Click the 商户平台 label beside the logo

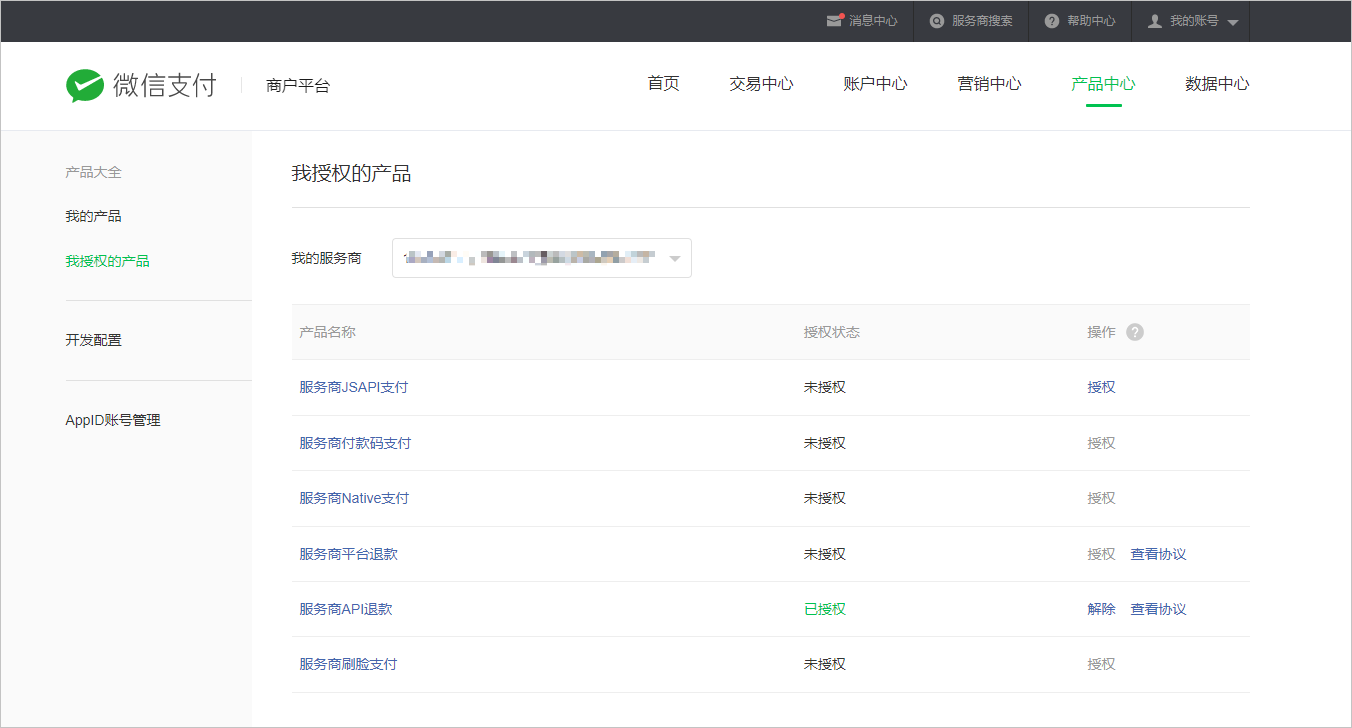298,86
